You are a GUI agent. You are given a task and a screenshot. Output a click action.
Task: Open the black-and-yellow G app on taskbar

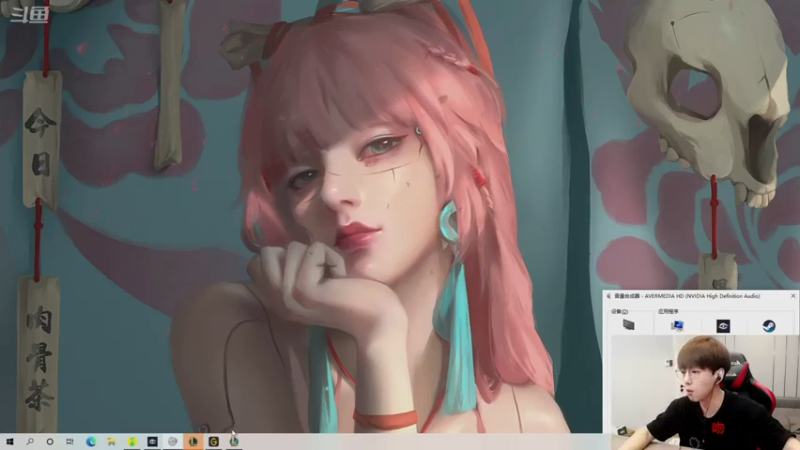click(214, 441)
